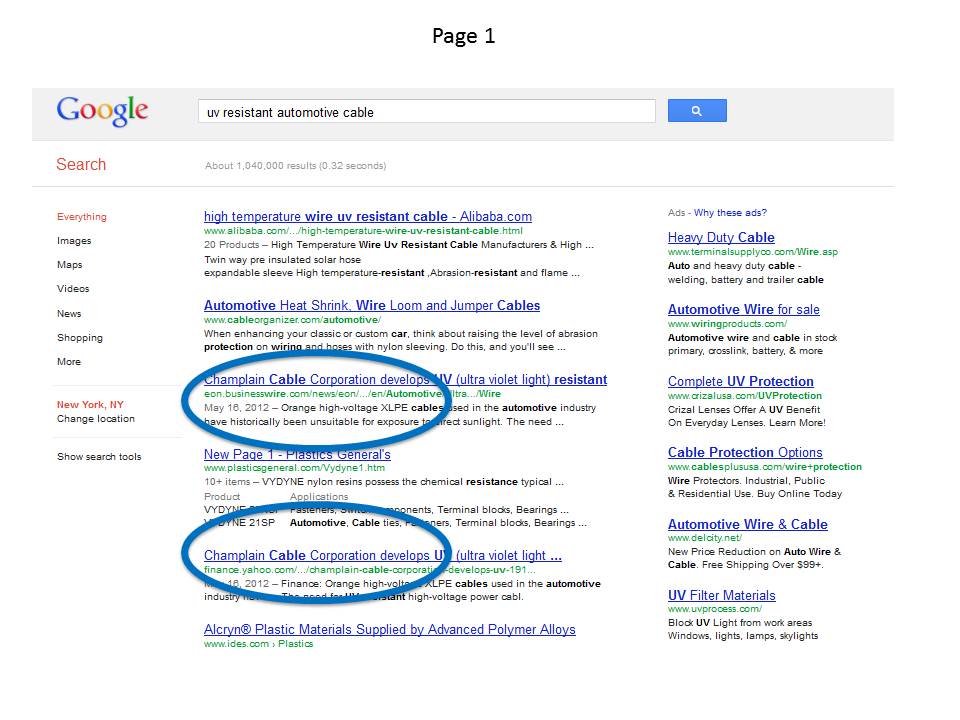
Task: Open UV Filter Materials ad
Action: coord(721,596)
